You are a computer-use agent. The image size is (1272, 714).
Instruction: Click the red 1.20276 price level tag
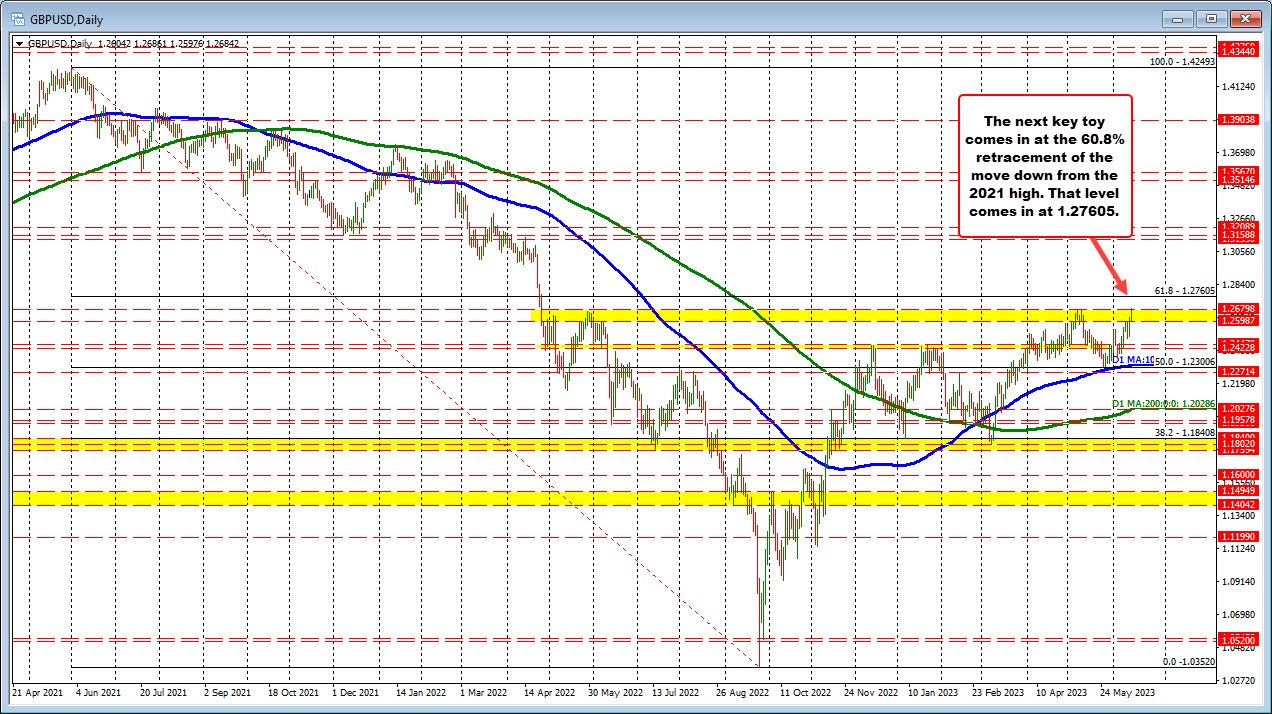(x=1237, y=408)
